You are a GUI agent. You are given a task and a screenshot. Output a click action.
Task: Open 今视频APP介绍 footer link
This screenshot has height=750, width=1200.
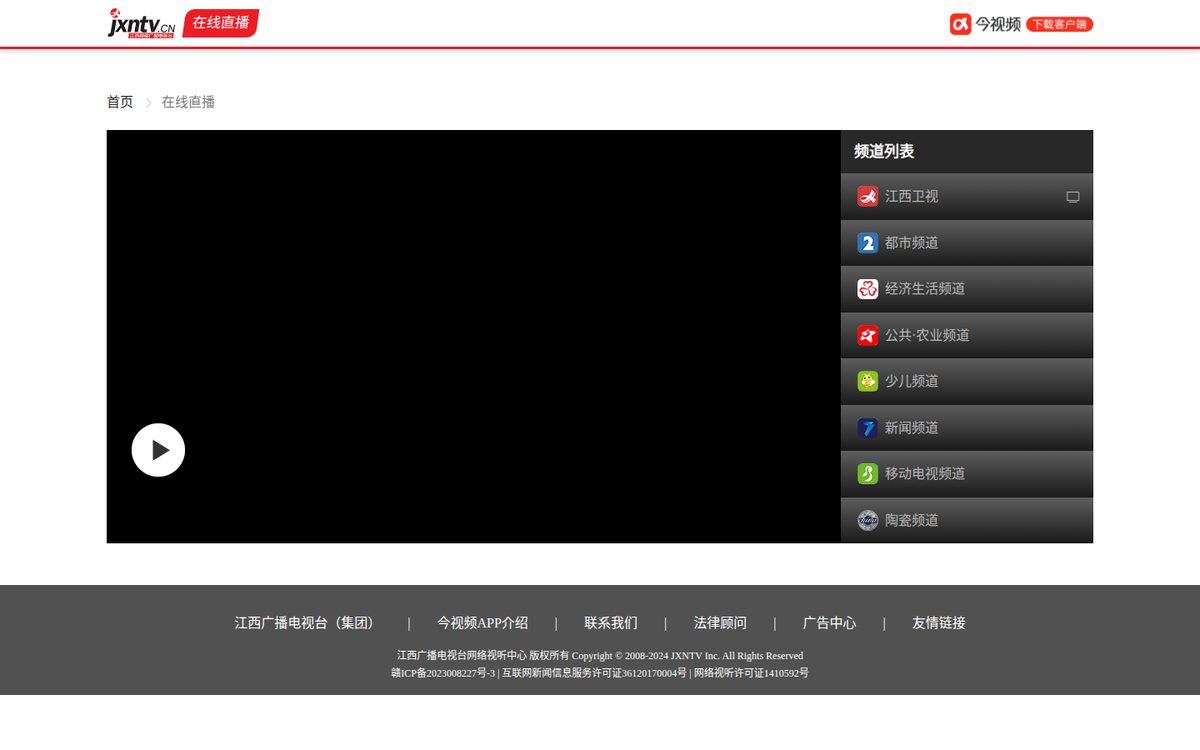point(482,623)
